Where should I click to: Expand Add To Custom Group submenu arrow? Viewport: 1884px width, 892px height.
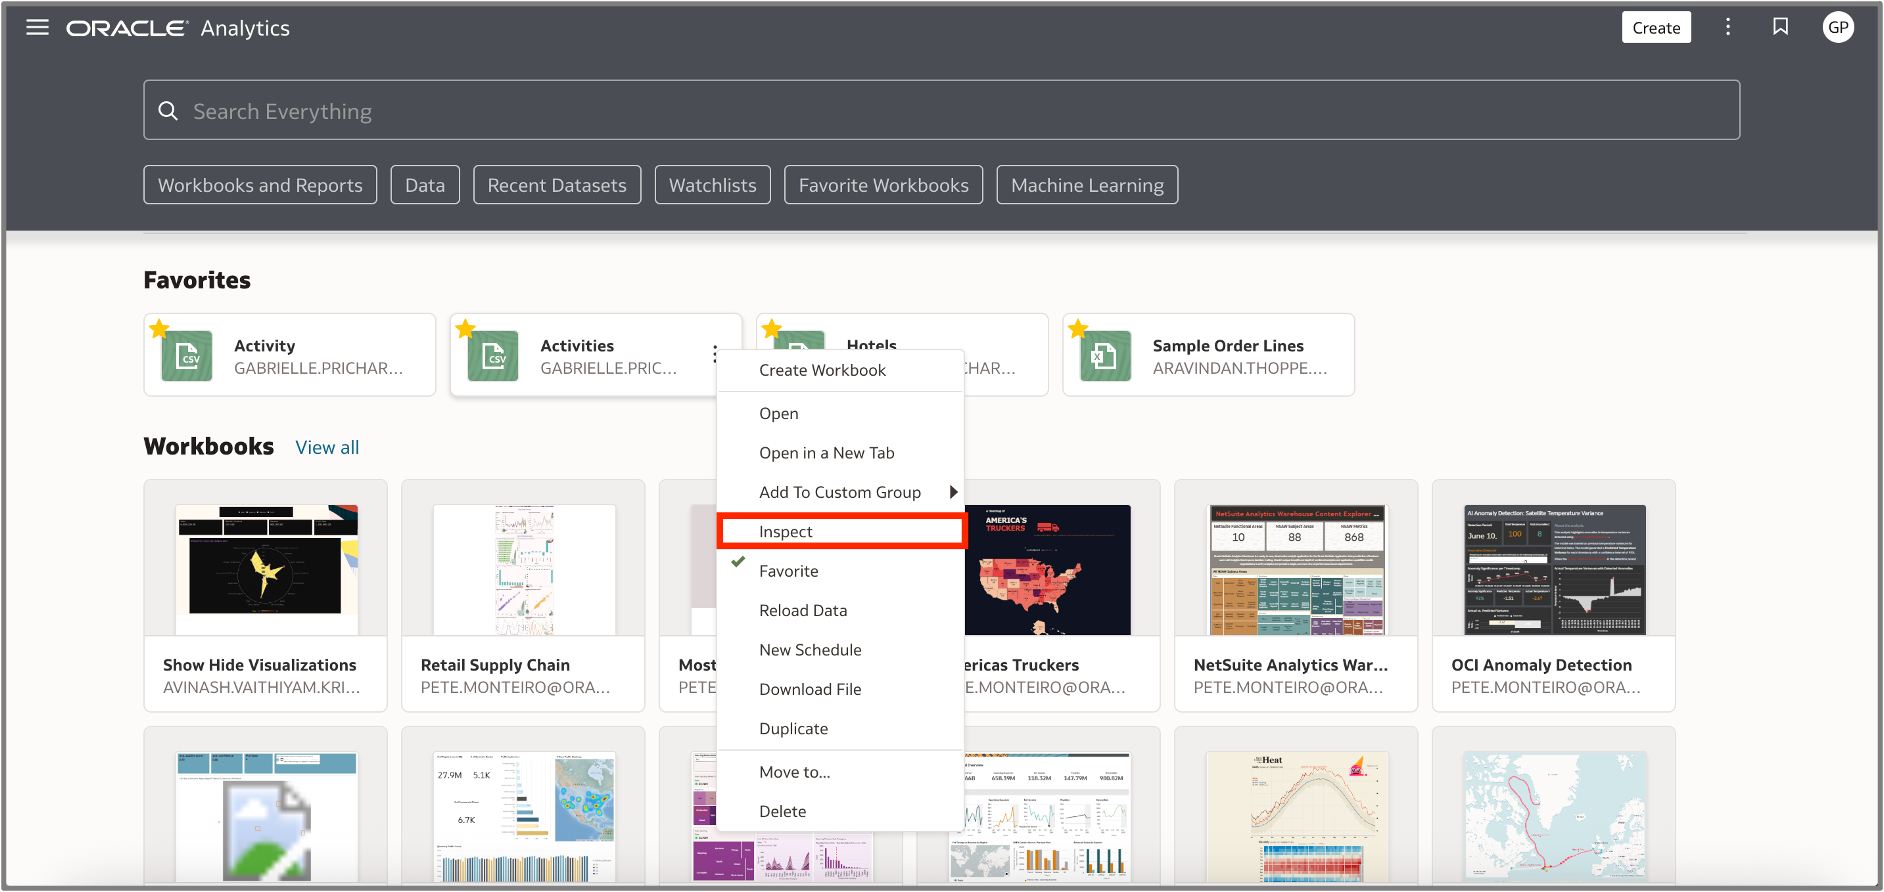pyautogui.click(x=953, y=492)
